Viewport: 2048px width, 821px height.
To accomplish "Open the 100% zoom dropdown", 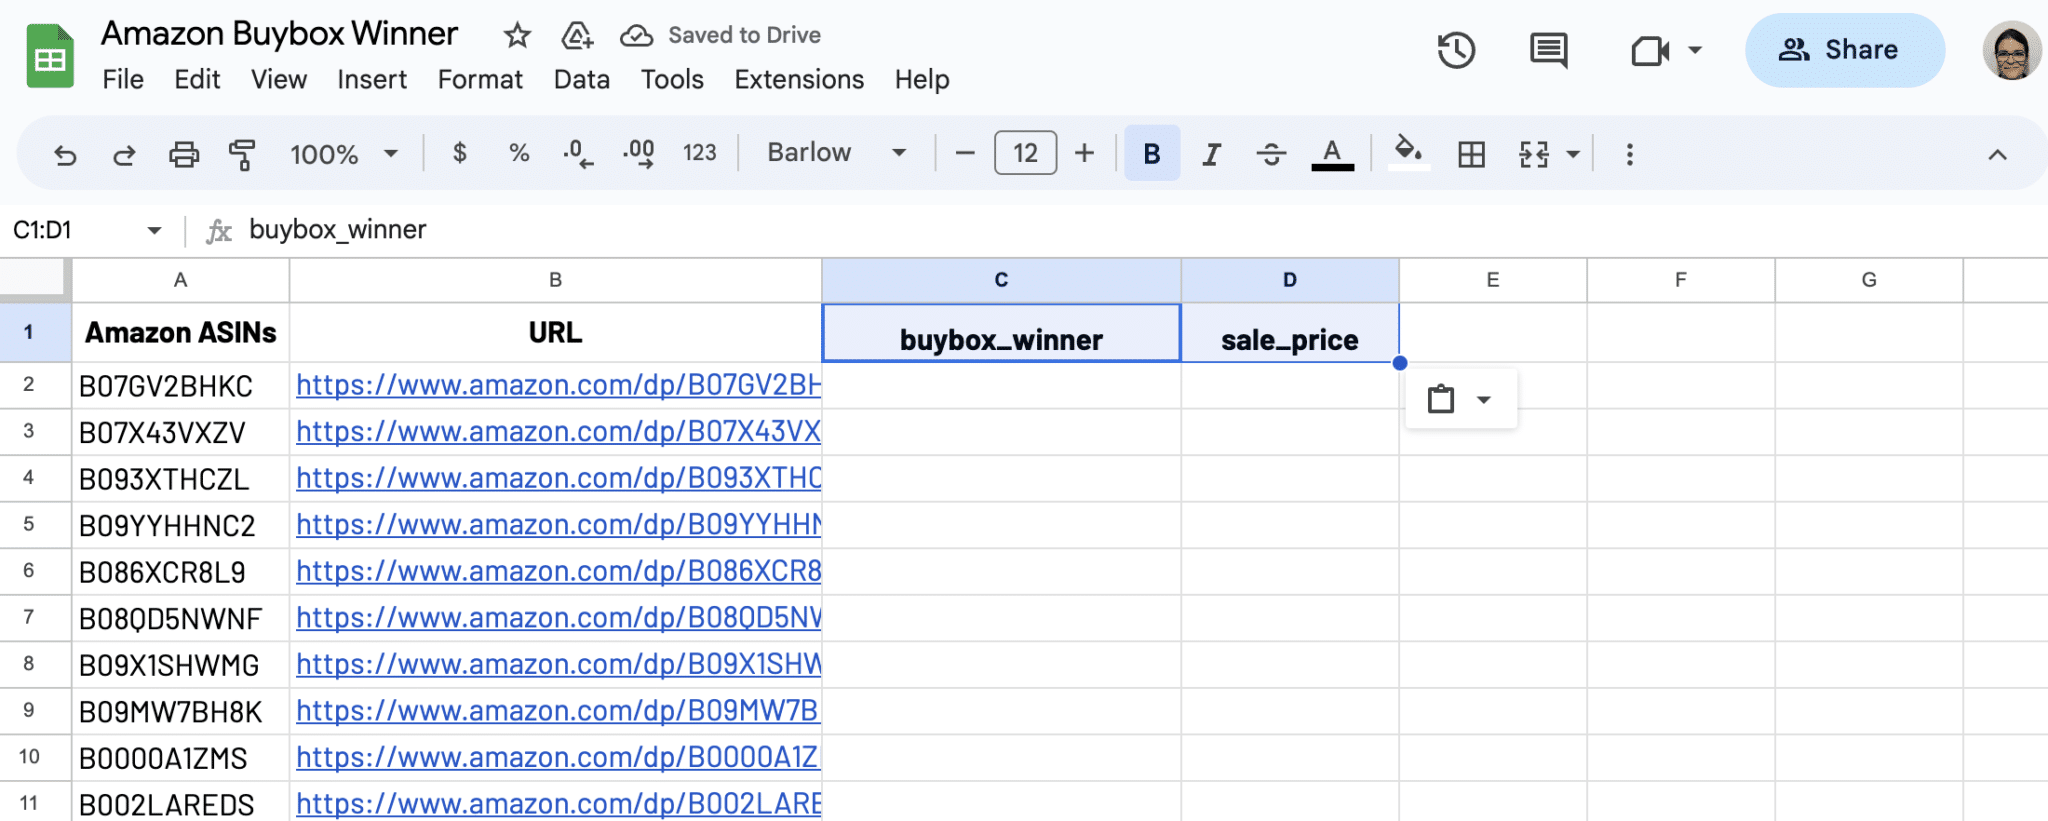I will click(344, 154).
